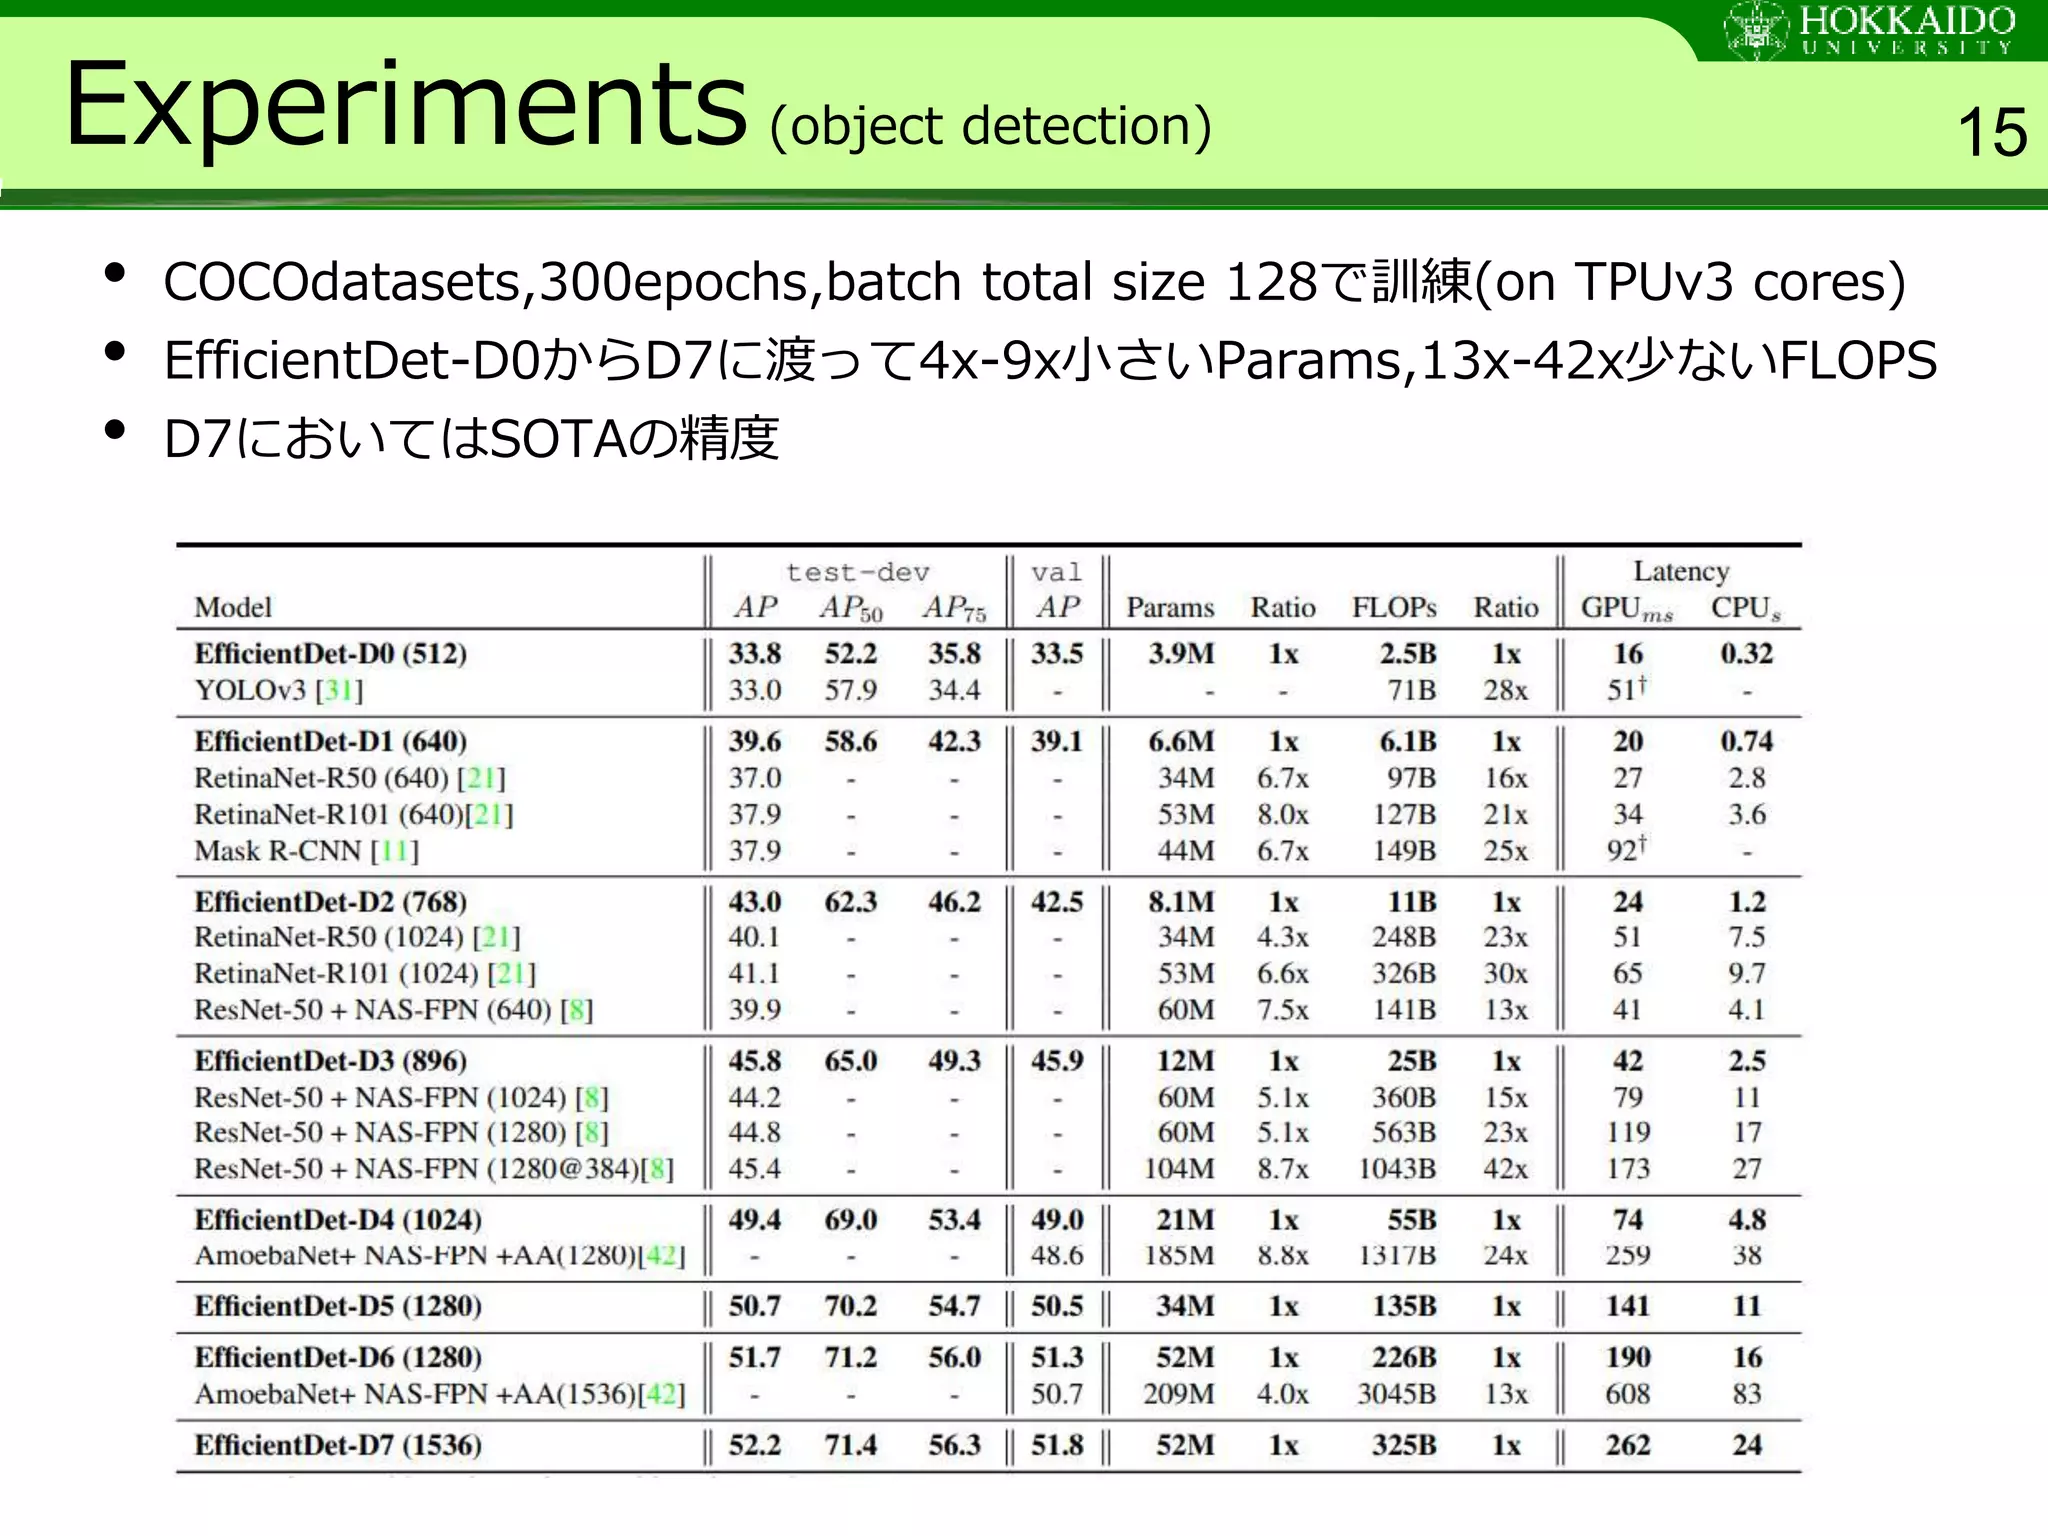The height and width of the screenshot is (1536, 2048).
Task: Click the 'EfficientDet-D2 (768)' row label
Action: tap(331, 902)
